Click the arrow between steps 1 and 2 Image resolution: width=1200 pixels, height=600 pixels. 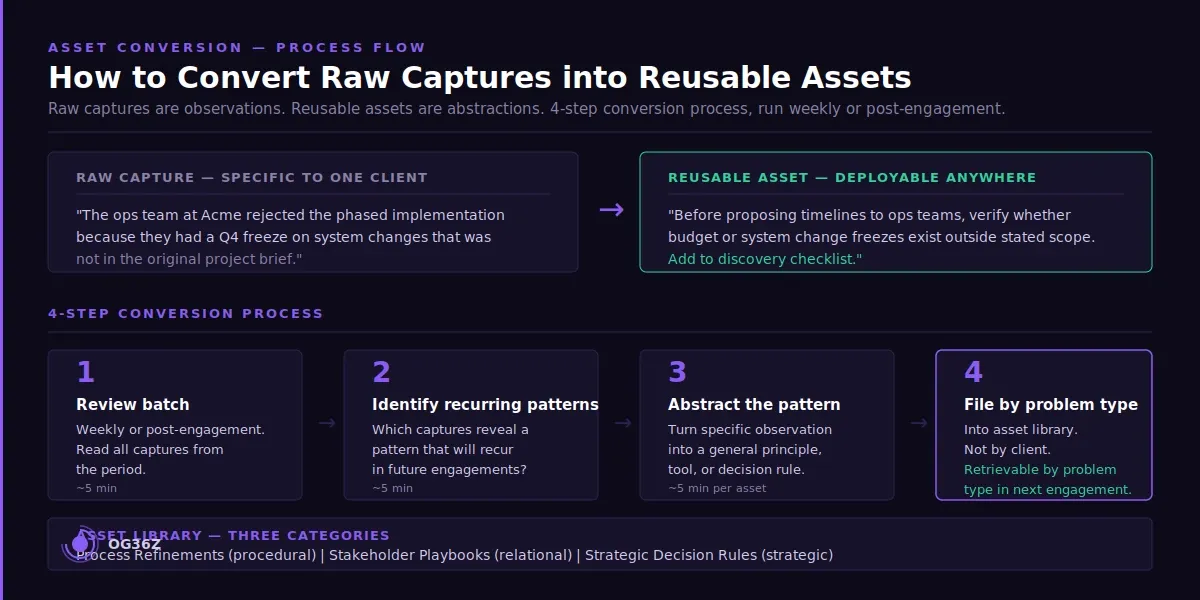pyautogui.click(x=327, y=424)
